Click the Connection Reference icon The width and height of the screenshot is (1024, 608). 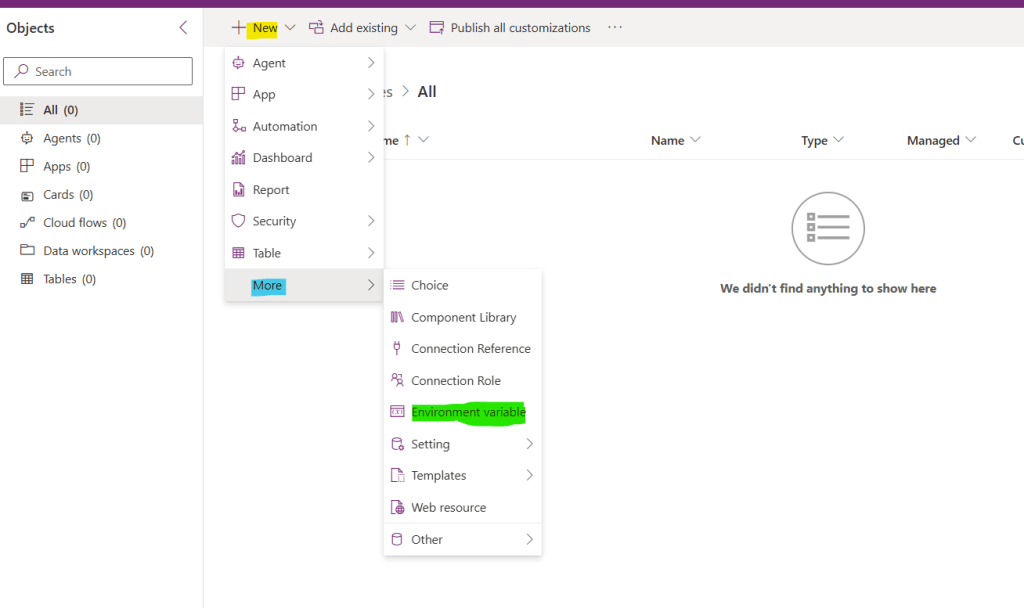point(396,348)
